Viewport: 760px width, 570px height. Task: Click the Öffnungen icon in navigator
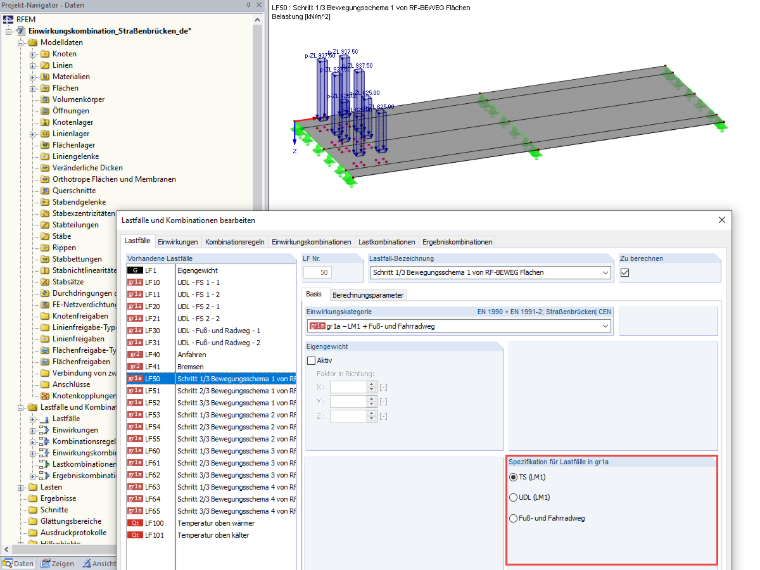pos(45,111)
